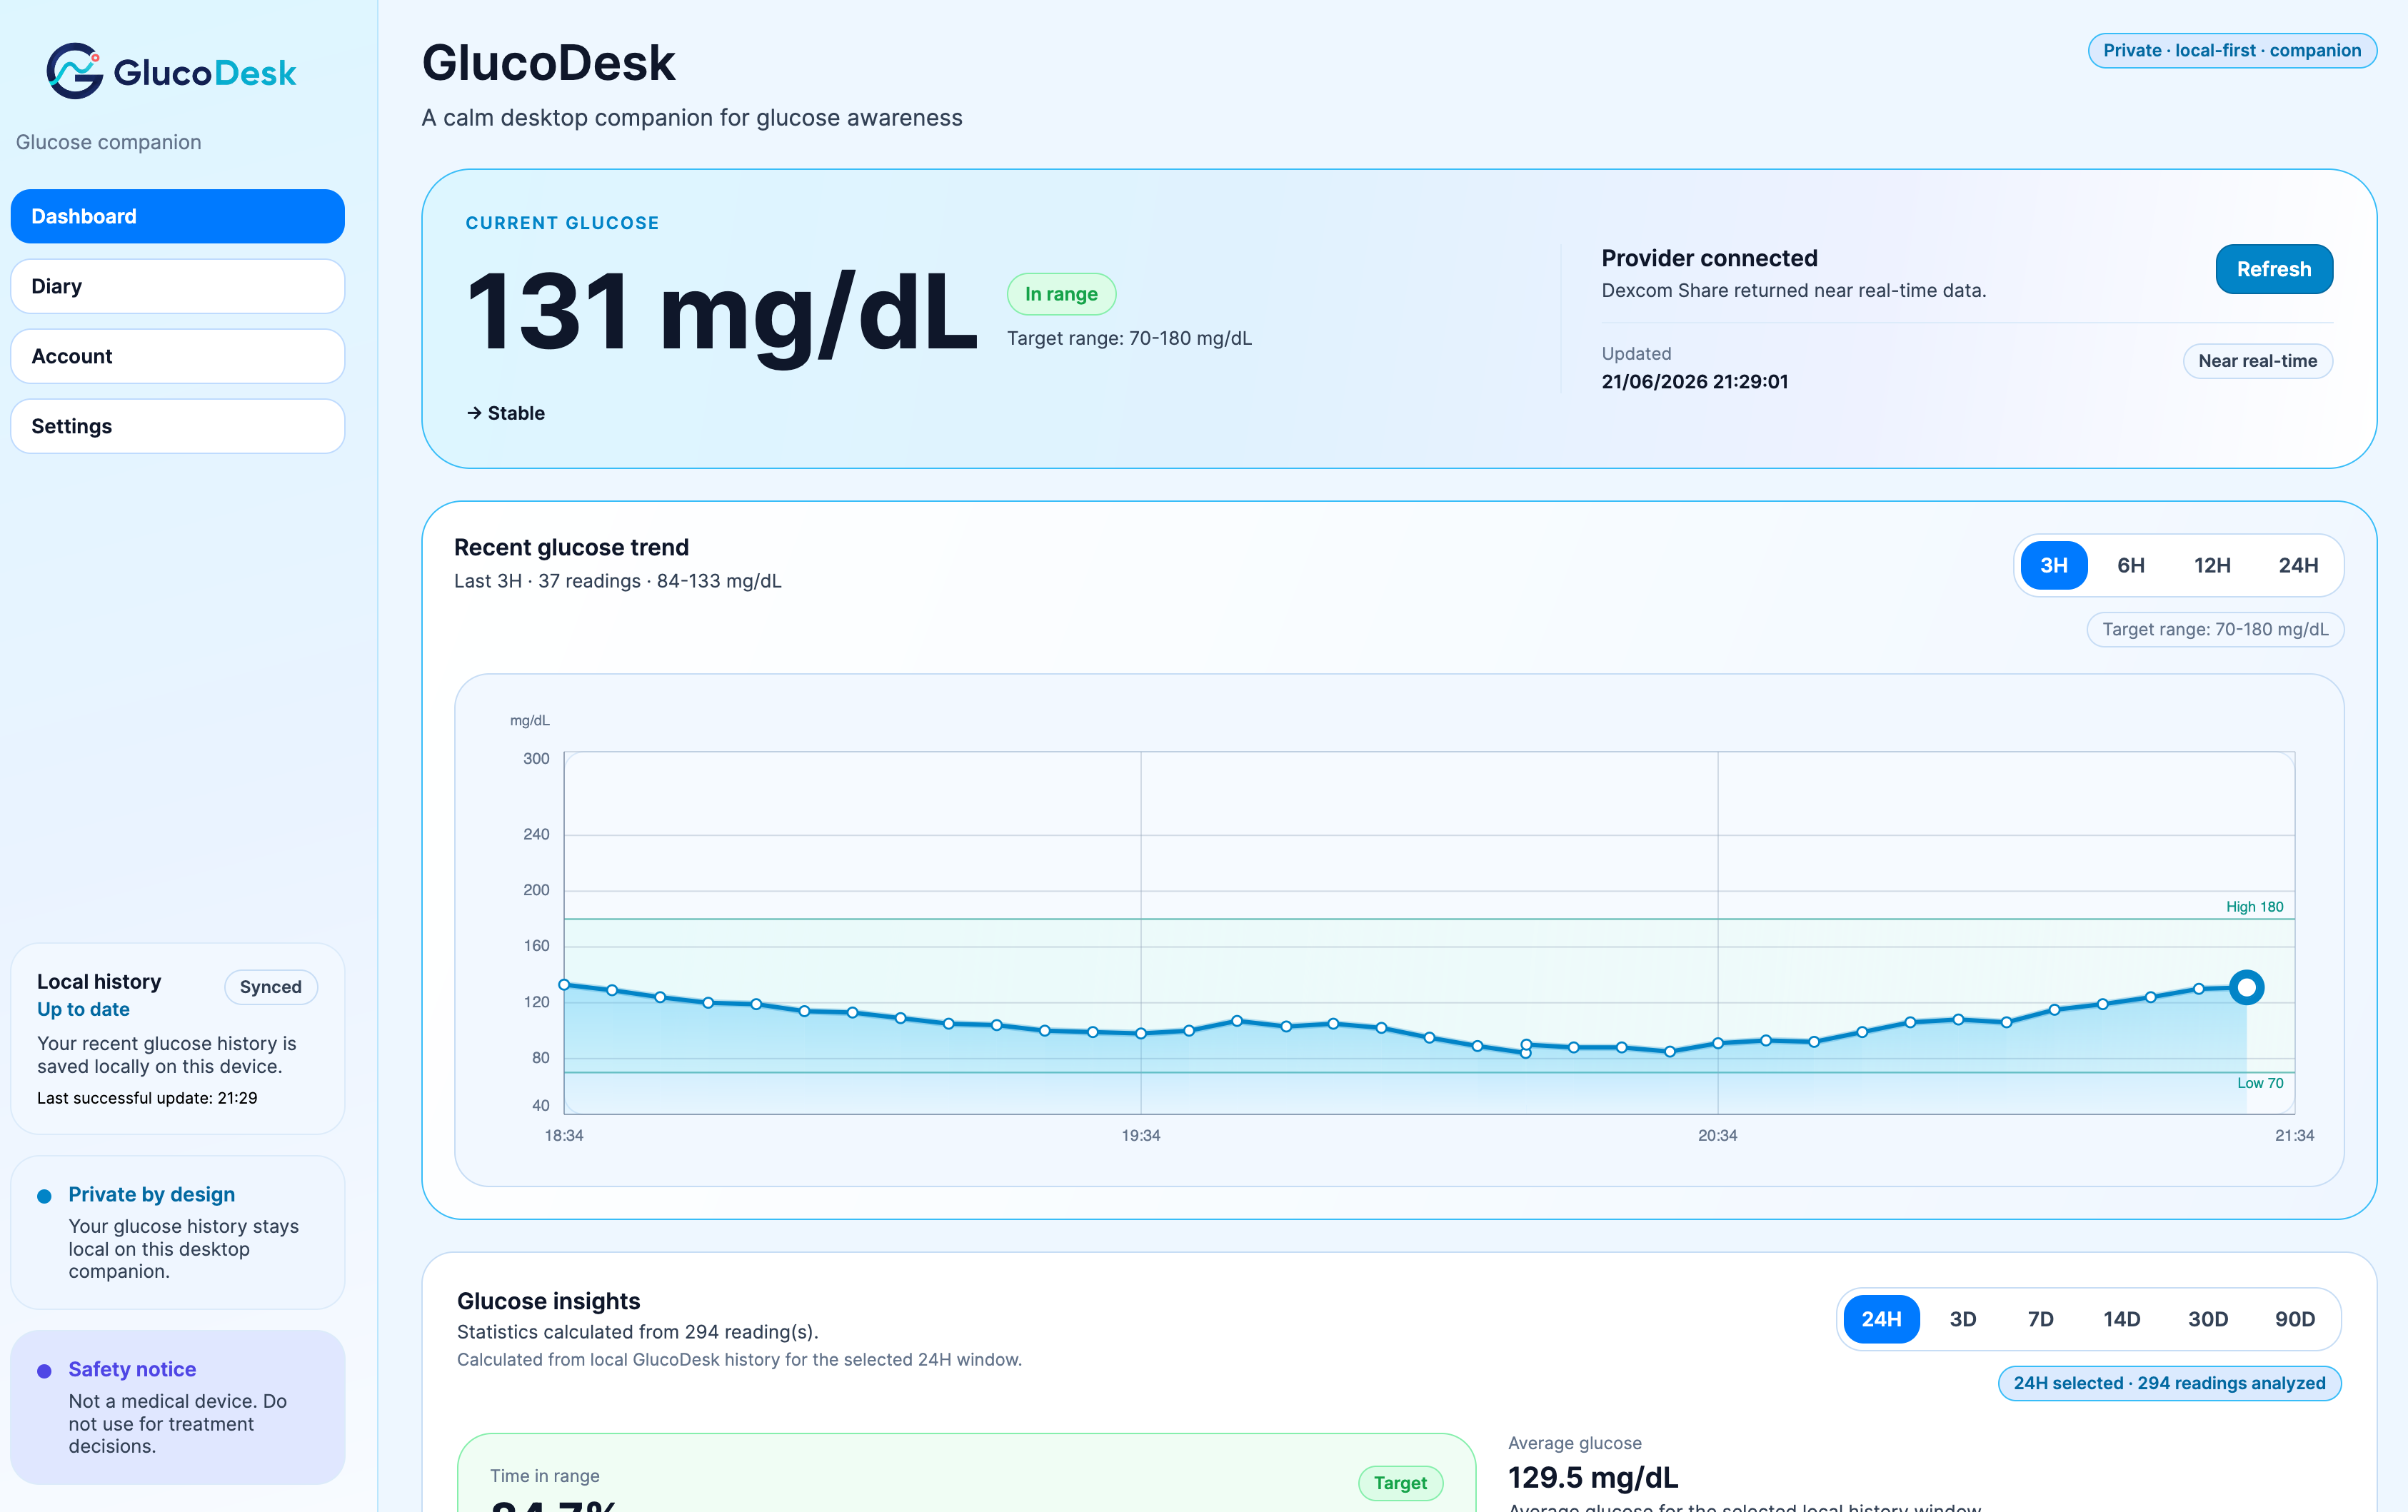Click the 24H selected readings analyzed pill
Screen dimensions: 2408x1512
pyautogui.click(x=2169, y=1383)
